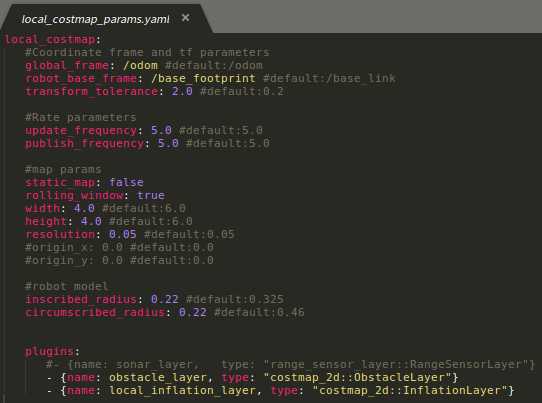
Task: Click the value 'false' of static_map
Action: point(127,182)
